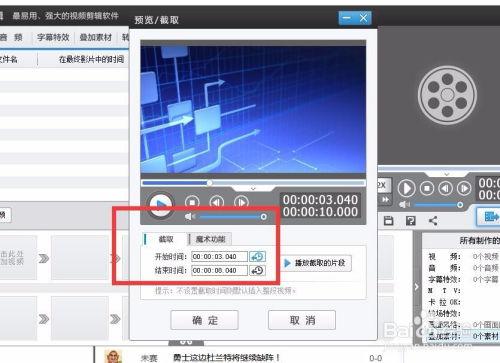Click the avatar beside the news headline

(x=113, y=357)
